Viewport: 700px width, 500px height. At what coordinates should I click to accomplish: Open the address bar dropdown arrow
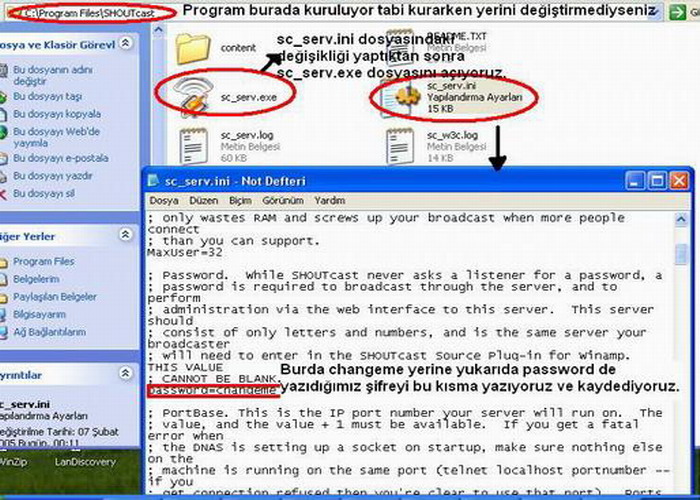[656, 12]
